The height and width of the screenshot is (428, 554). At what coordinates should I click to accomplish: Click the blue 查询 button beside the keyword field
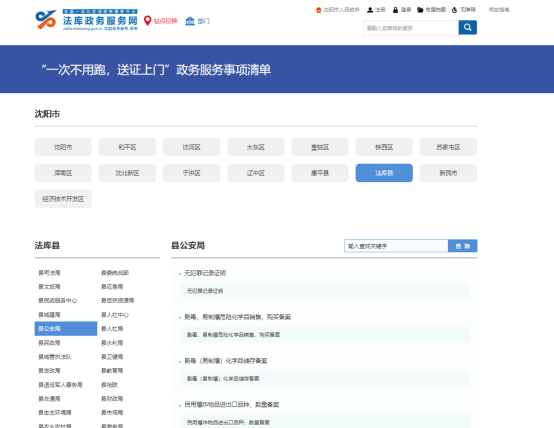pyautogui.click(x=462, y=246)
